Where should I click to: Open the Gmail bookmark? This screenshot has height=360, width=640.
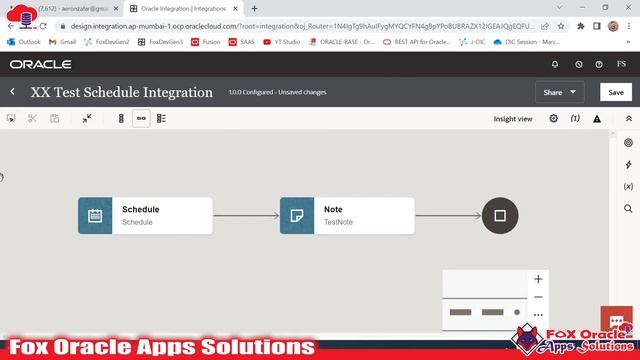62,42
